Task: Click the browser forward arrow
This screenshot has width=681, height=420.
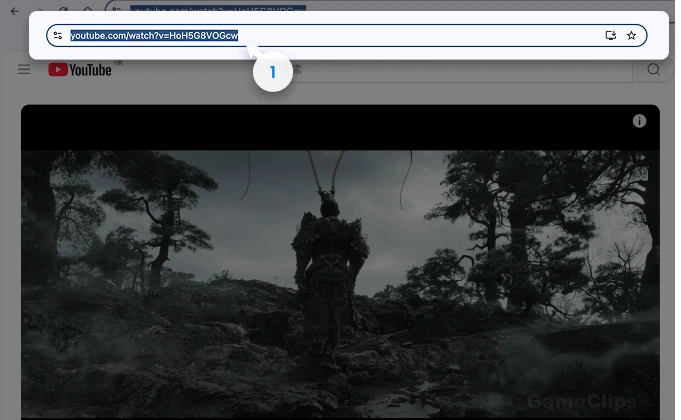Action: 38,10
